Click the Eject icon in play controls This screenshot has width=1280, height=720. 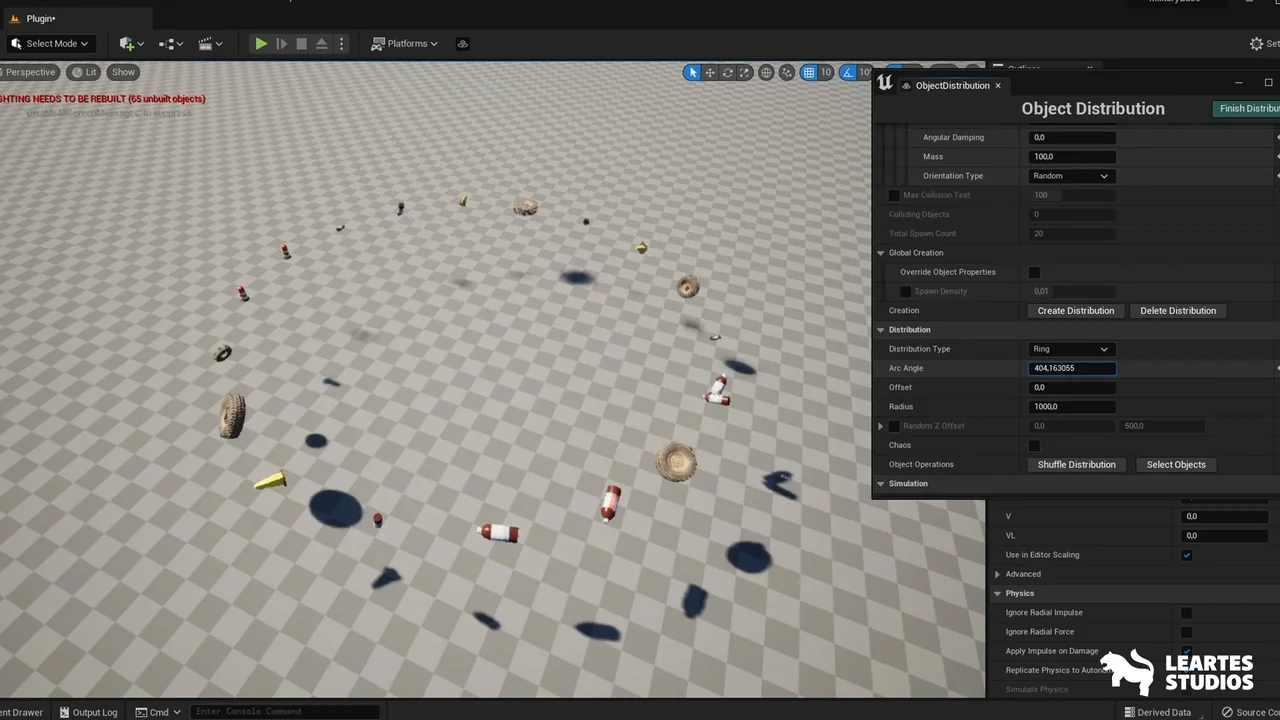(321, 44)
